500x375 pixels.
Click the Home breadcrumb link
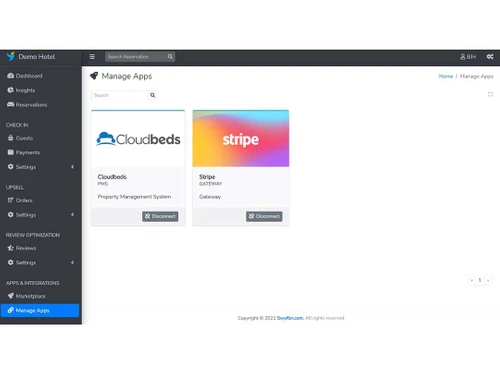(446, 76)
